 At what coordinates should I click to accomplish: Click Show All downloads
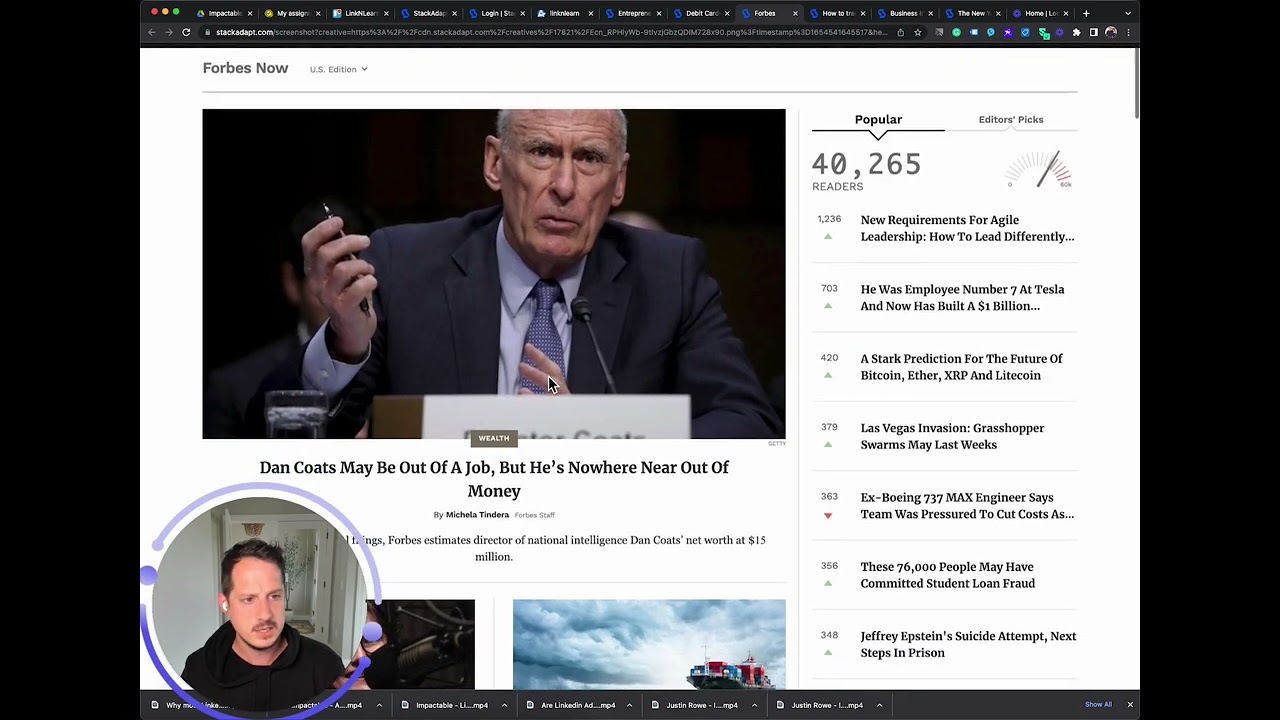click(1098, 705)
